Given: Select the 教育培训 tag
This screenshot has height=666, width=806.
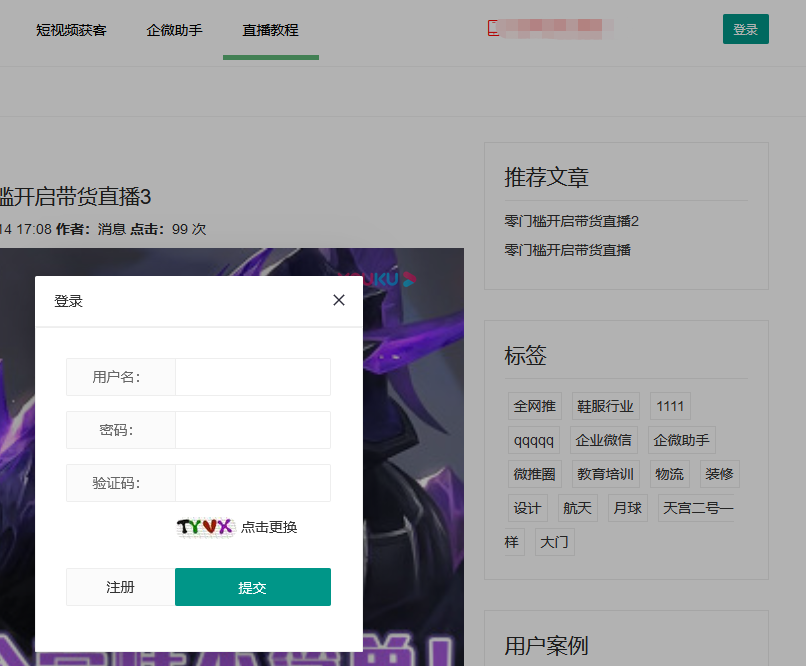Looking at the screenshot, I should point(606,474).
